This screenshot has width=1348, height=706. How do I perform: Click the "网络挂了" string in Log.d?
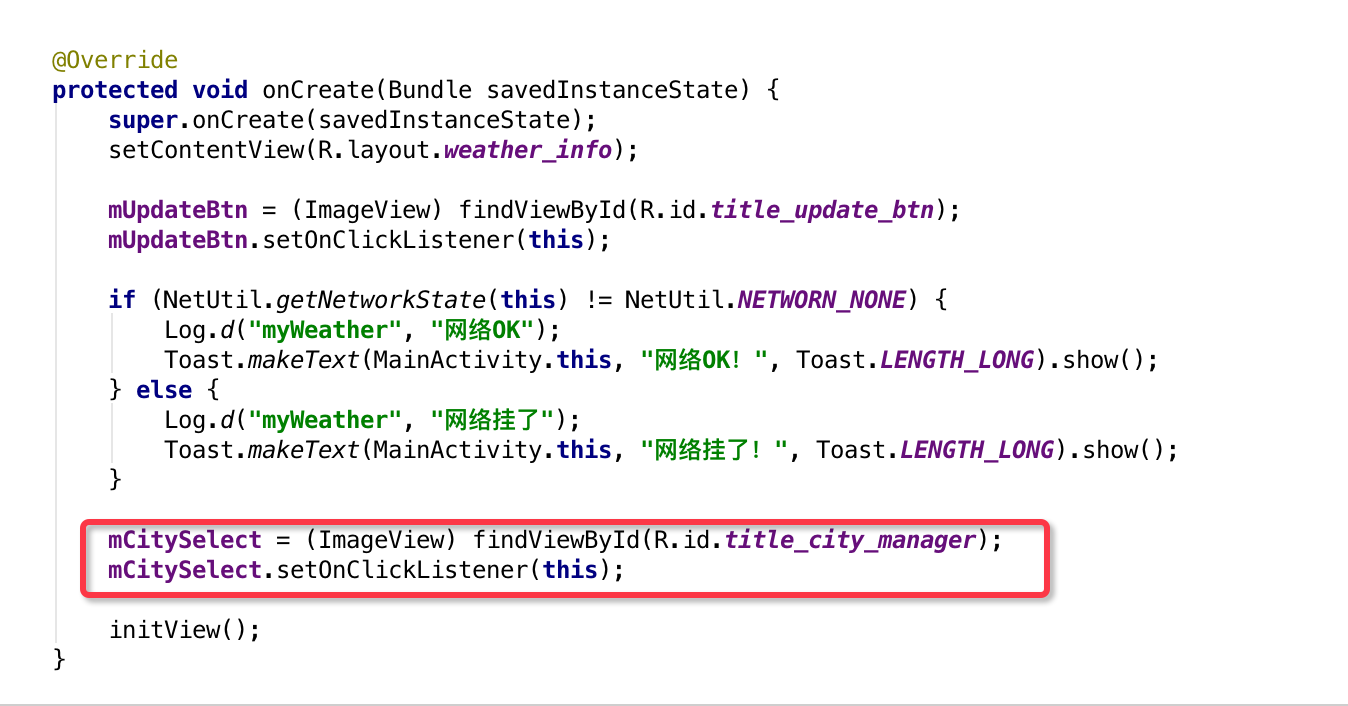[498, 420]
